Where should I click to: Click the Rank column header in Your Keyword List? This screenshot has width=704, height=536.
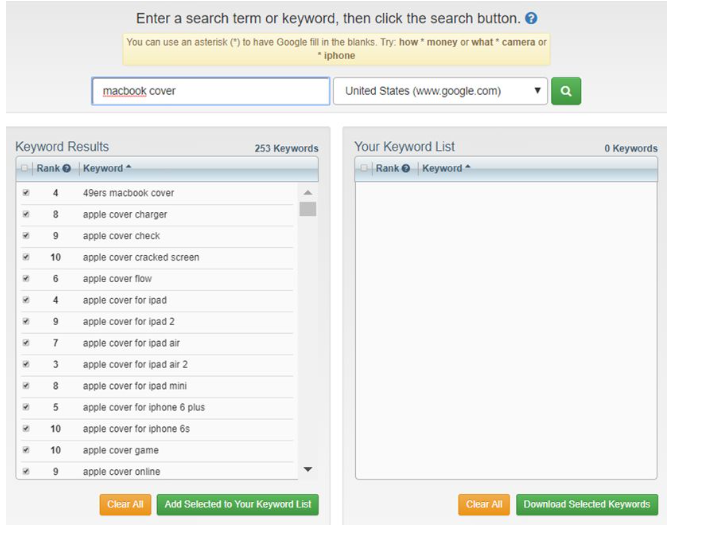[x=387, y=168]
